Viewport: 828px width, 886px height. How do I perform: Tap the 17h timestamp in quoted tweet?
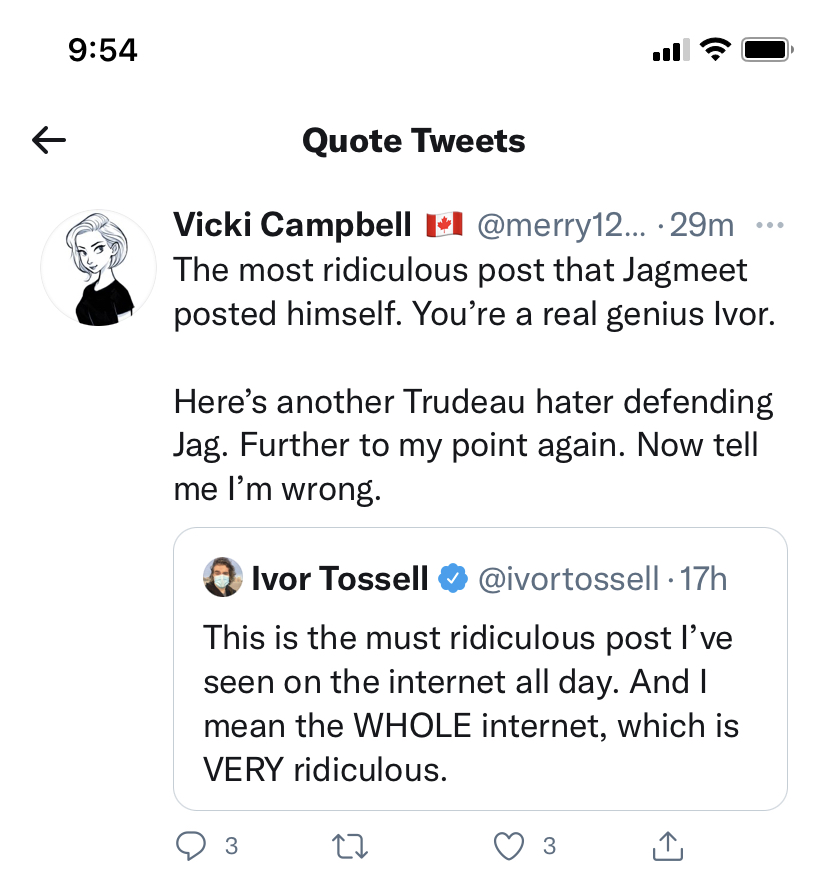click(703, 578)
